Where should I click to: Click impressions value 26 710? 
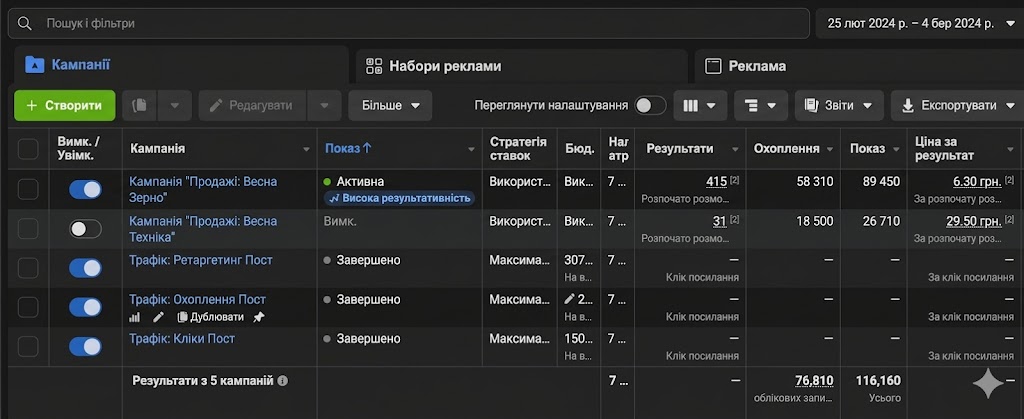tap(881, 221)
